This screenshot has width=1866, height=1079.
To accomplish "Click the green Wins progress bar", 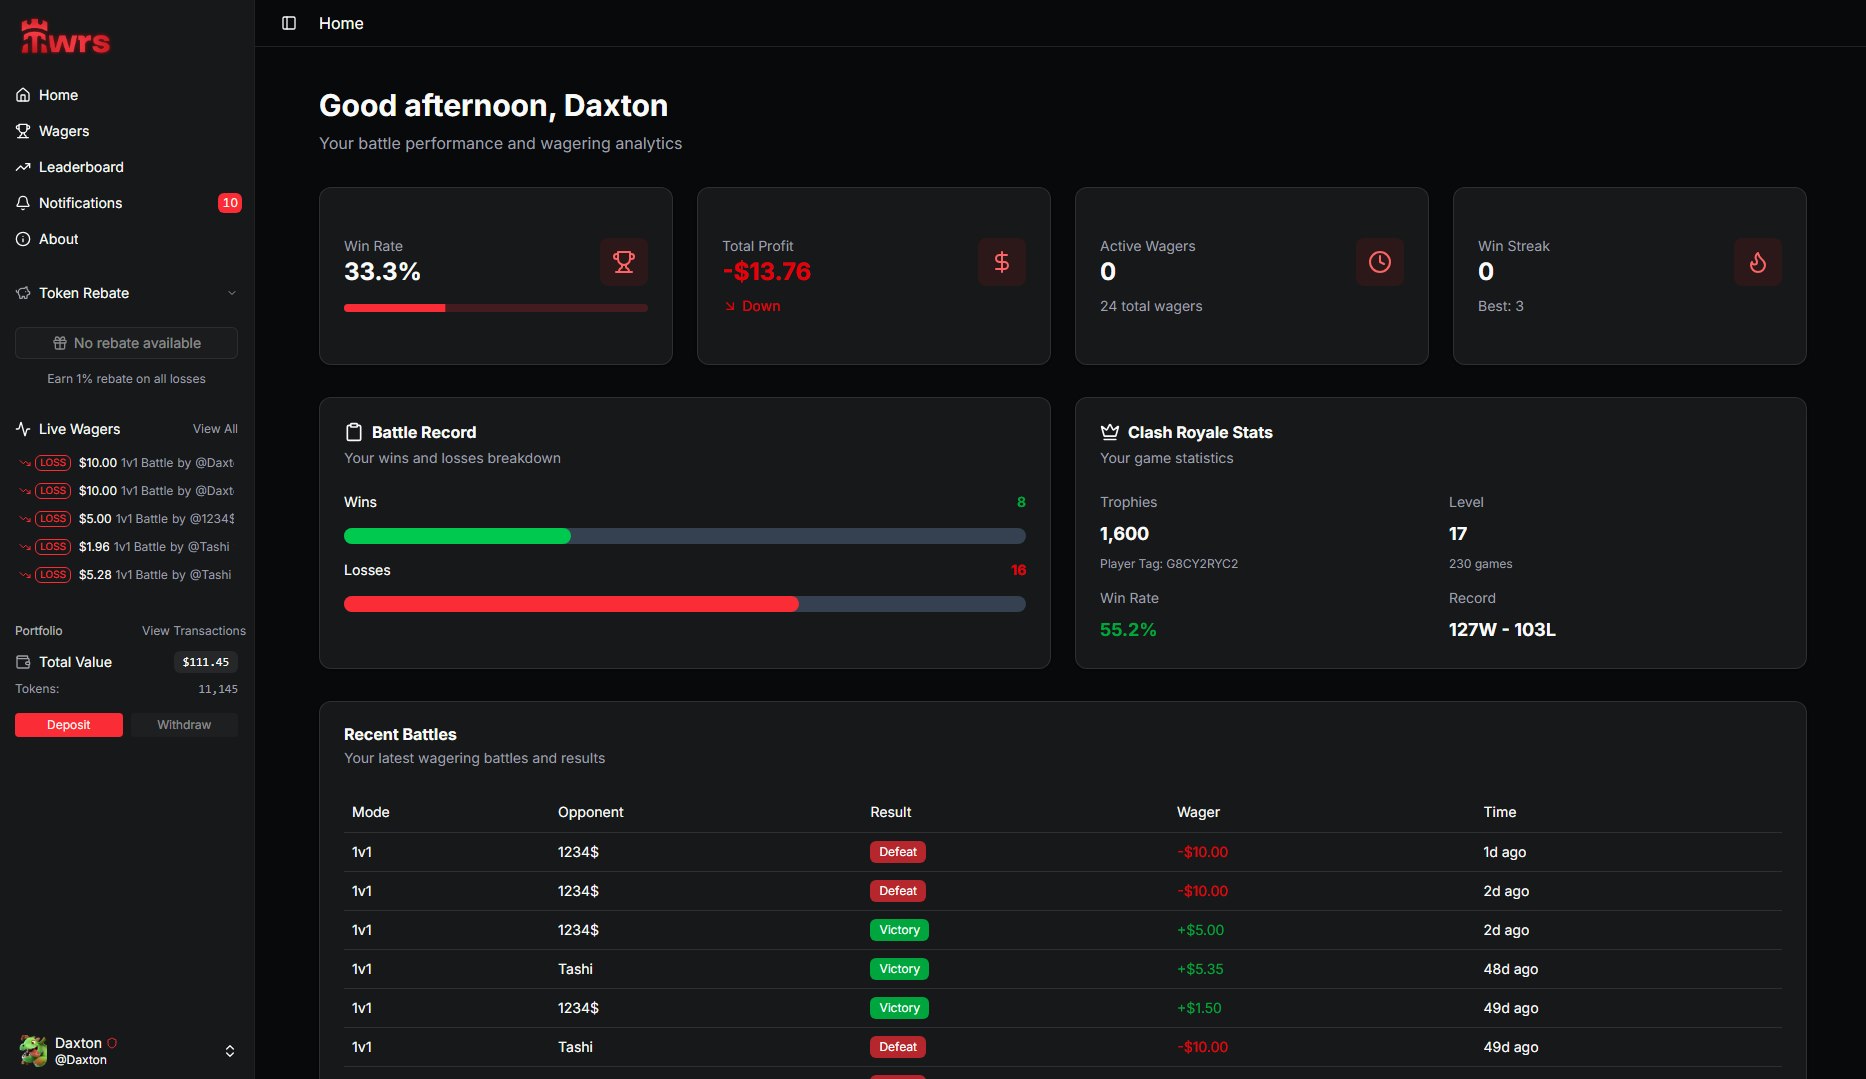I will [x=685, y=536].
